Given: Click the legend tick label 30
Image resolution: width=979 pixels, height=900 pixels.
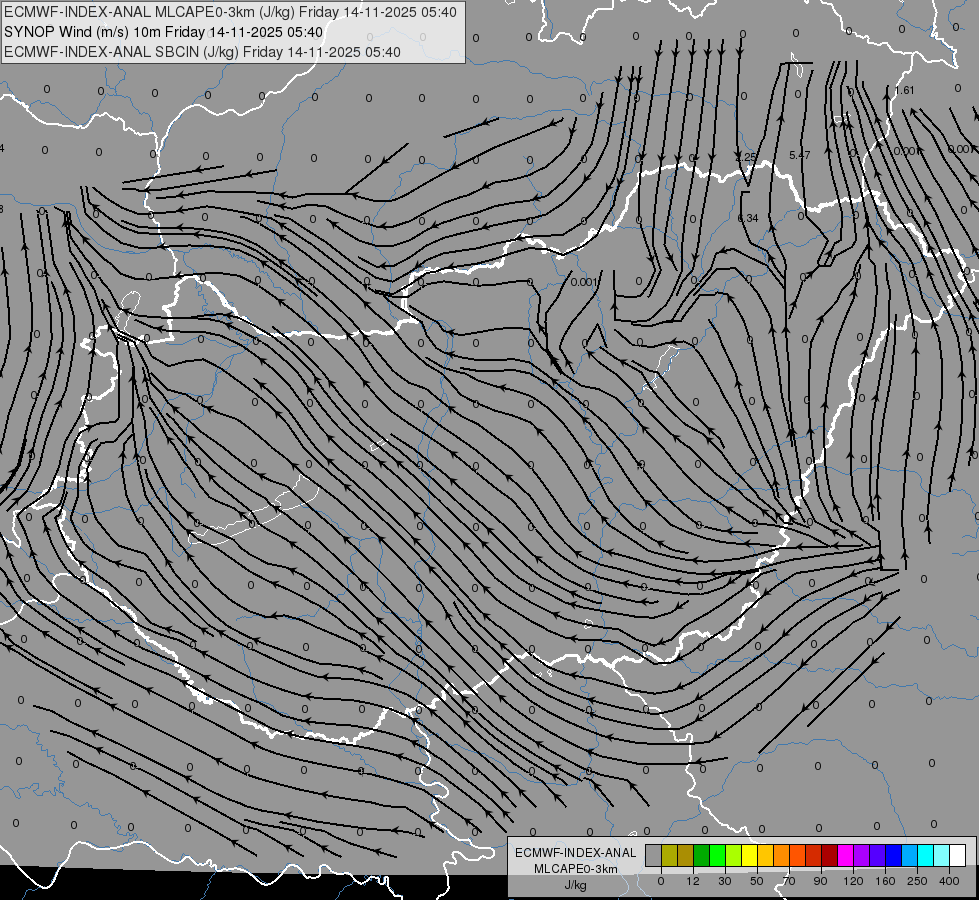Looking at the screenshot, I should [725, 881].
